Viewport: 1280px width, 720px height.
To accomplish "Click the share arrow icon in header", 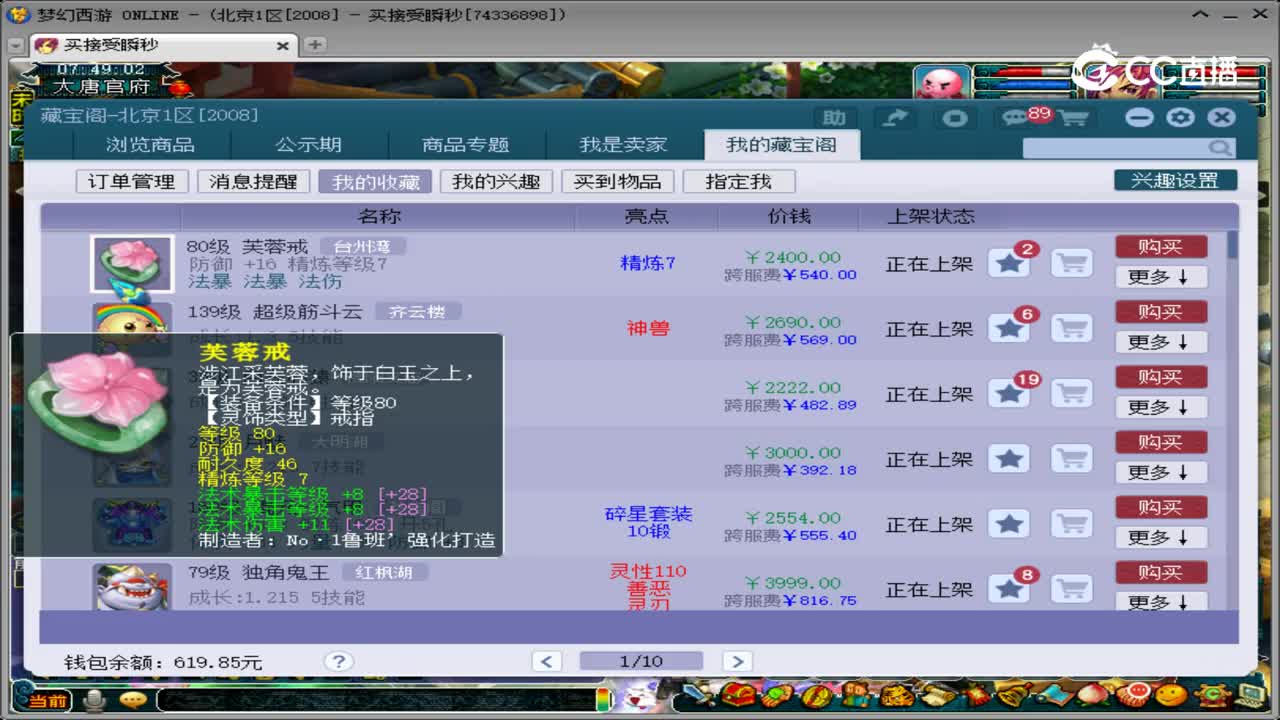I will point(895,118).
